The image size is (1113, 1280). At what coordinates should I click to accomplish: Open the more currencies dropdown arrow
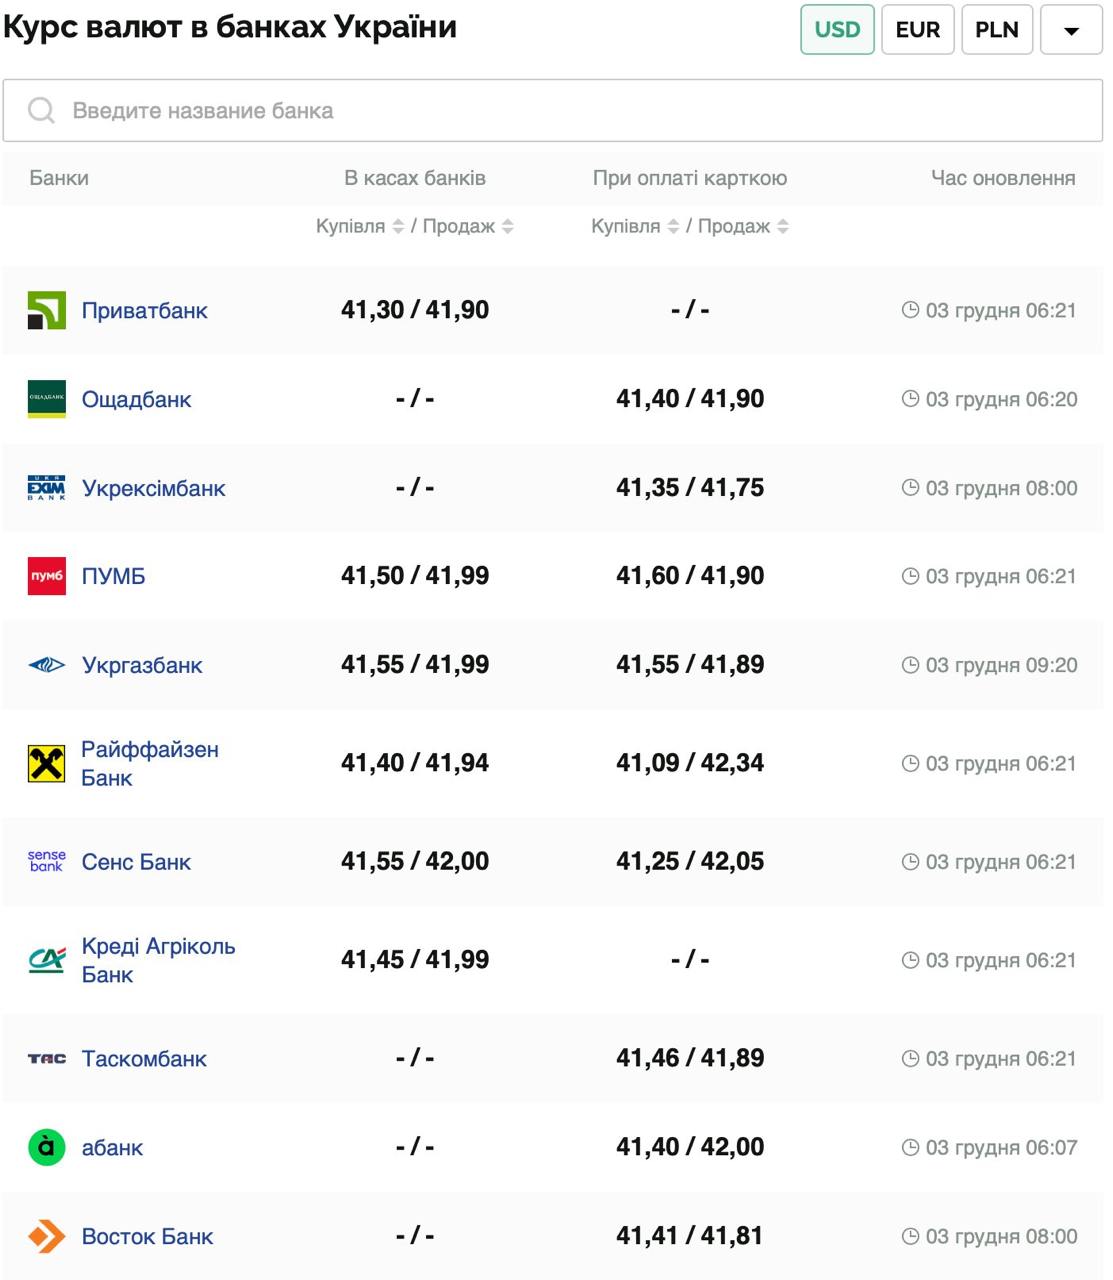point(1071,30)
